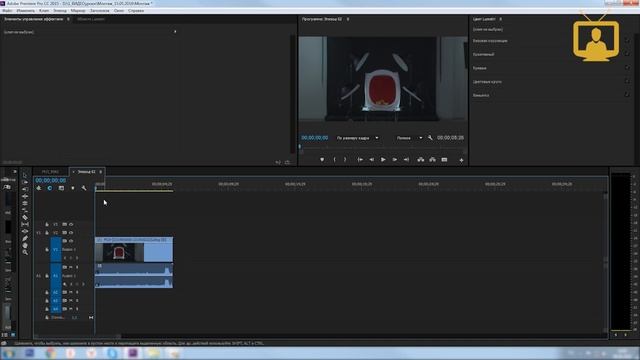Open Program monitor panel menu
Image resolution: width=640 pixels, height=360 pixels.
coord(348,19)
